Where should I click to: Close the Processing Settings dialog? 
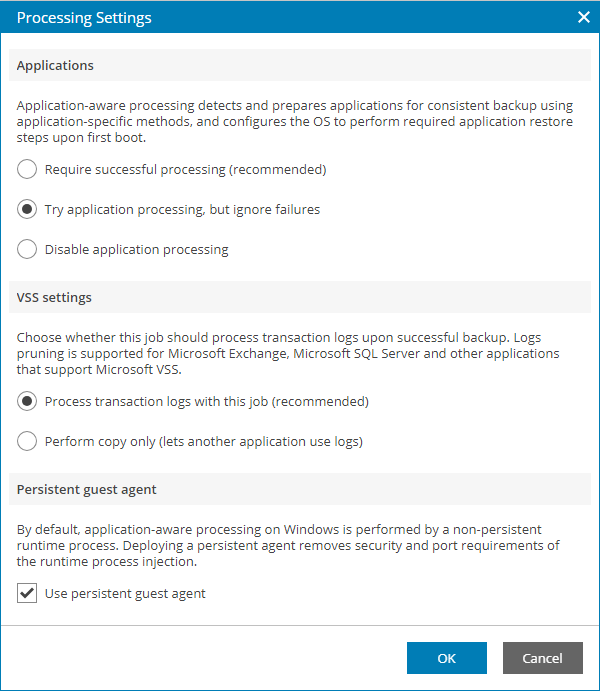click(583, 17)
